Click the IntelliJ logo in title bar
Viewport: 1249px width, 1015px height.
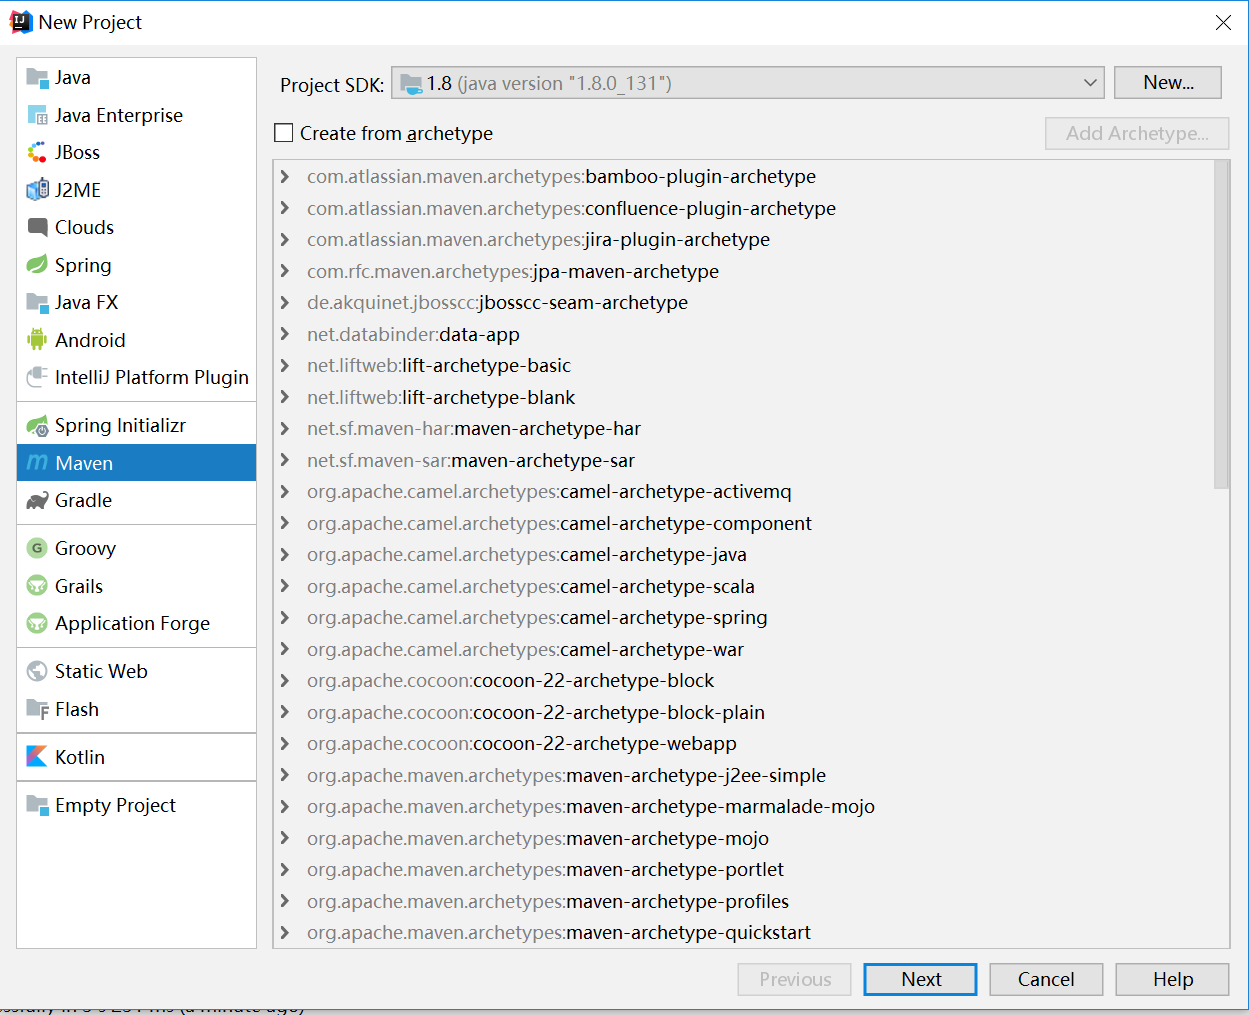(x=20, y=22)
